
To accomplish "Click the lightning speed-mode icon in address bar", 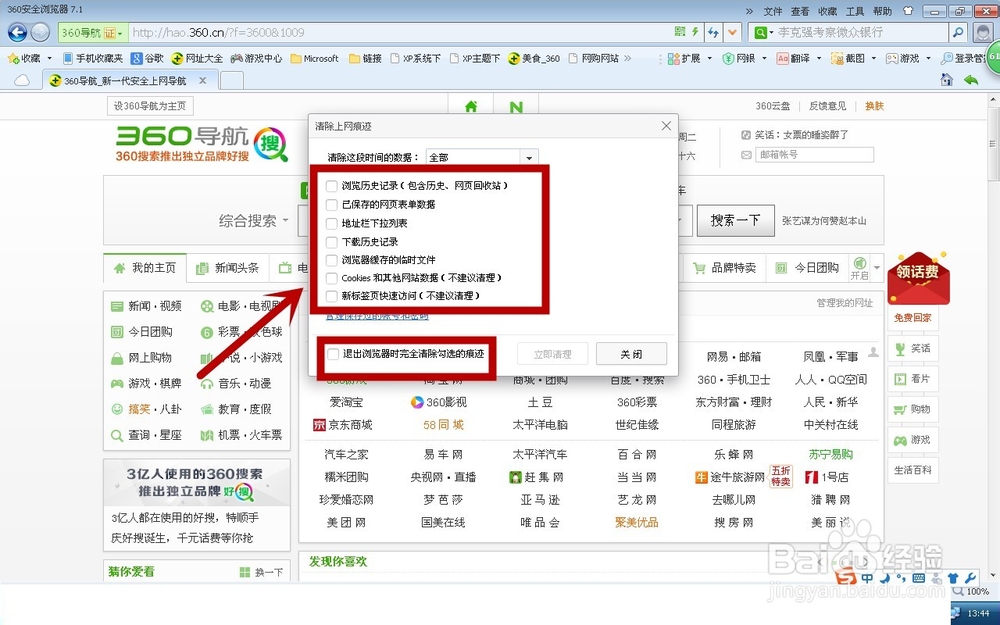I will 695,31.
